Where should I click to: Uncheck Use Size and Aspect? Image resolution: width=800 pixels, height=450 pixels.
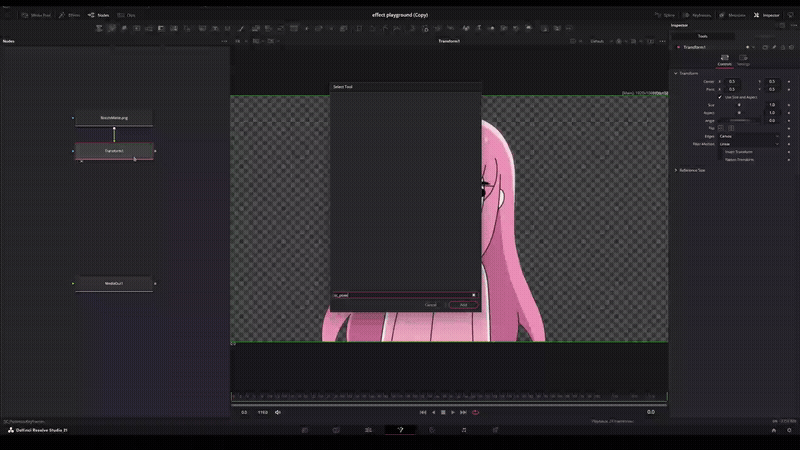[720, 97]
